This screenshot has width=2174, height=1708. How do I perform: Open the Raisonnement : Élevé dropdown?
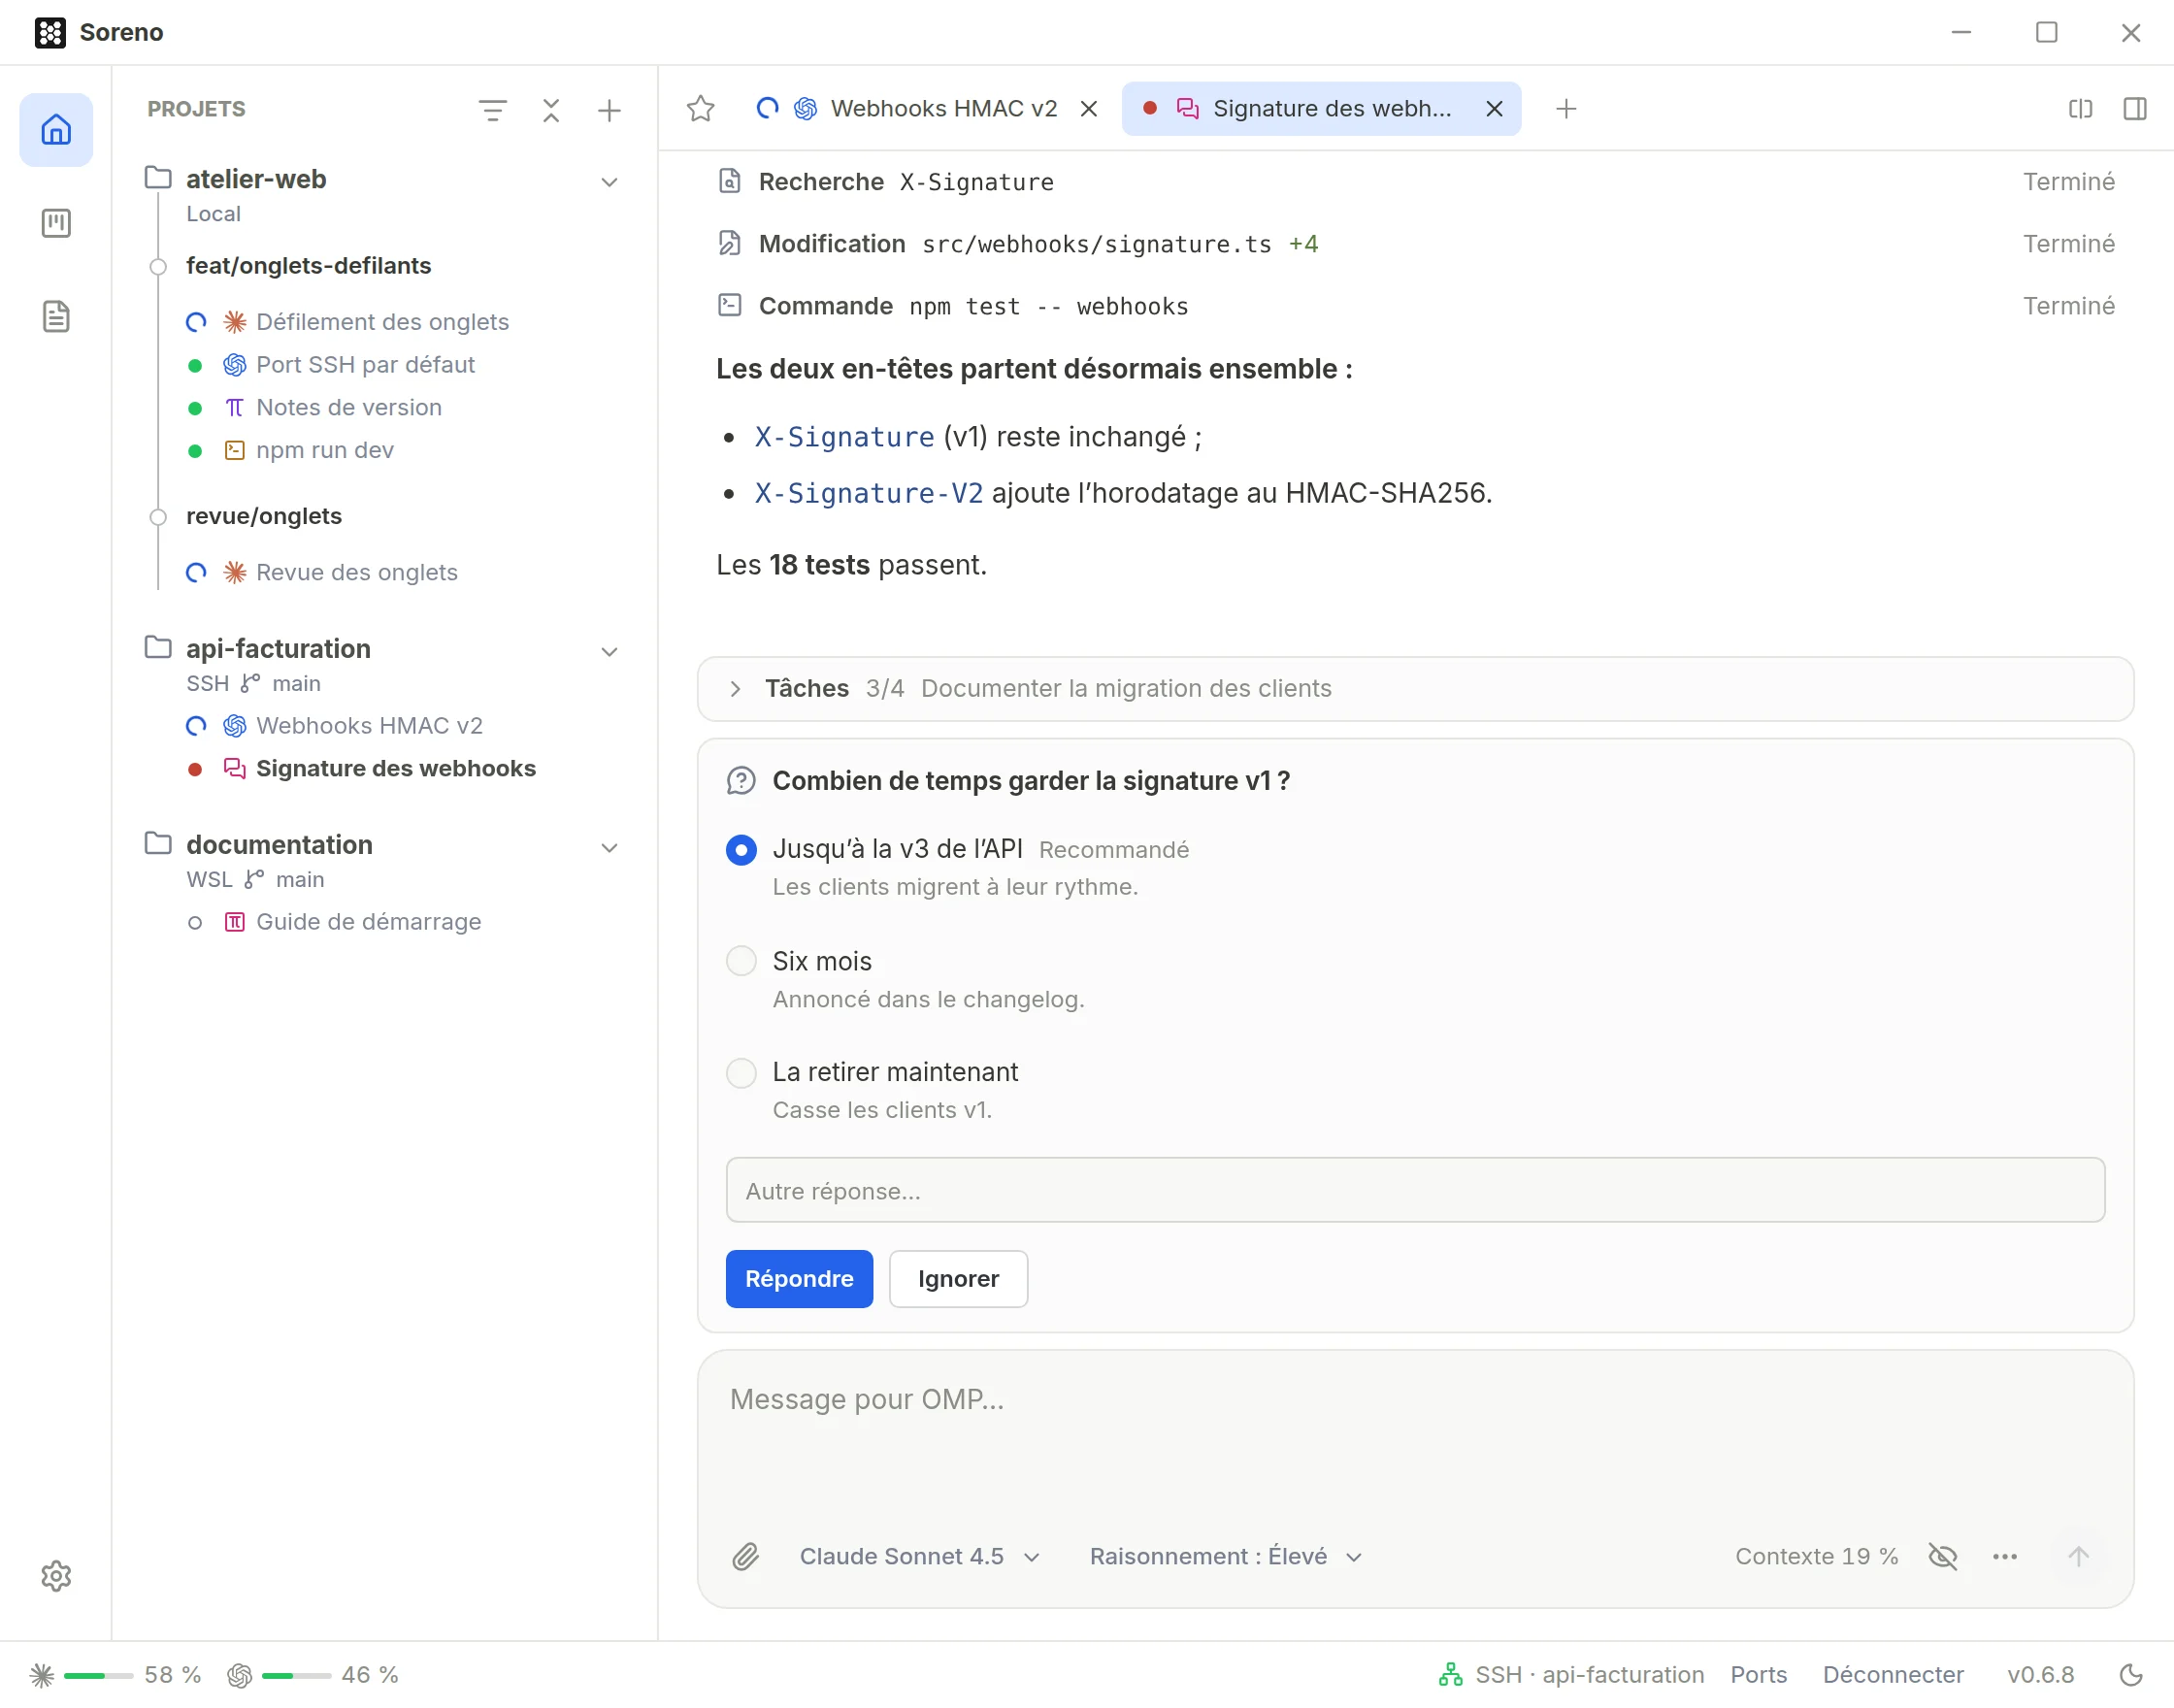click(x=1226, y=1556)
